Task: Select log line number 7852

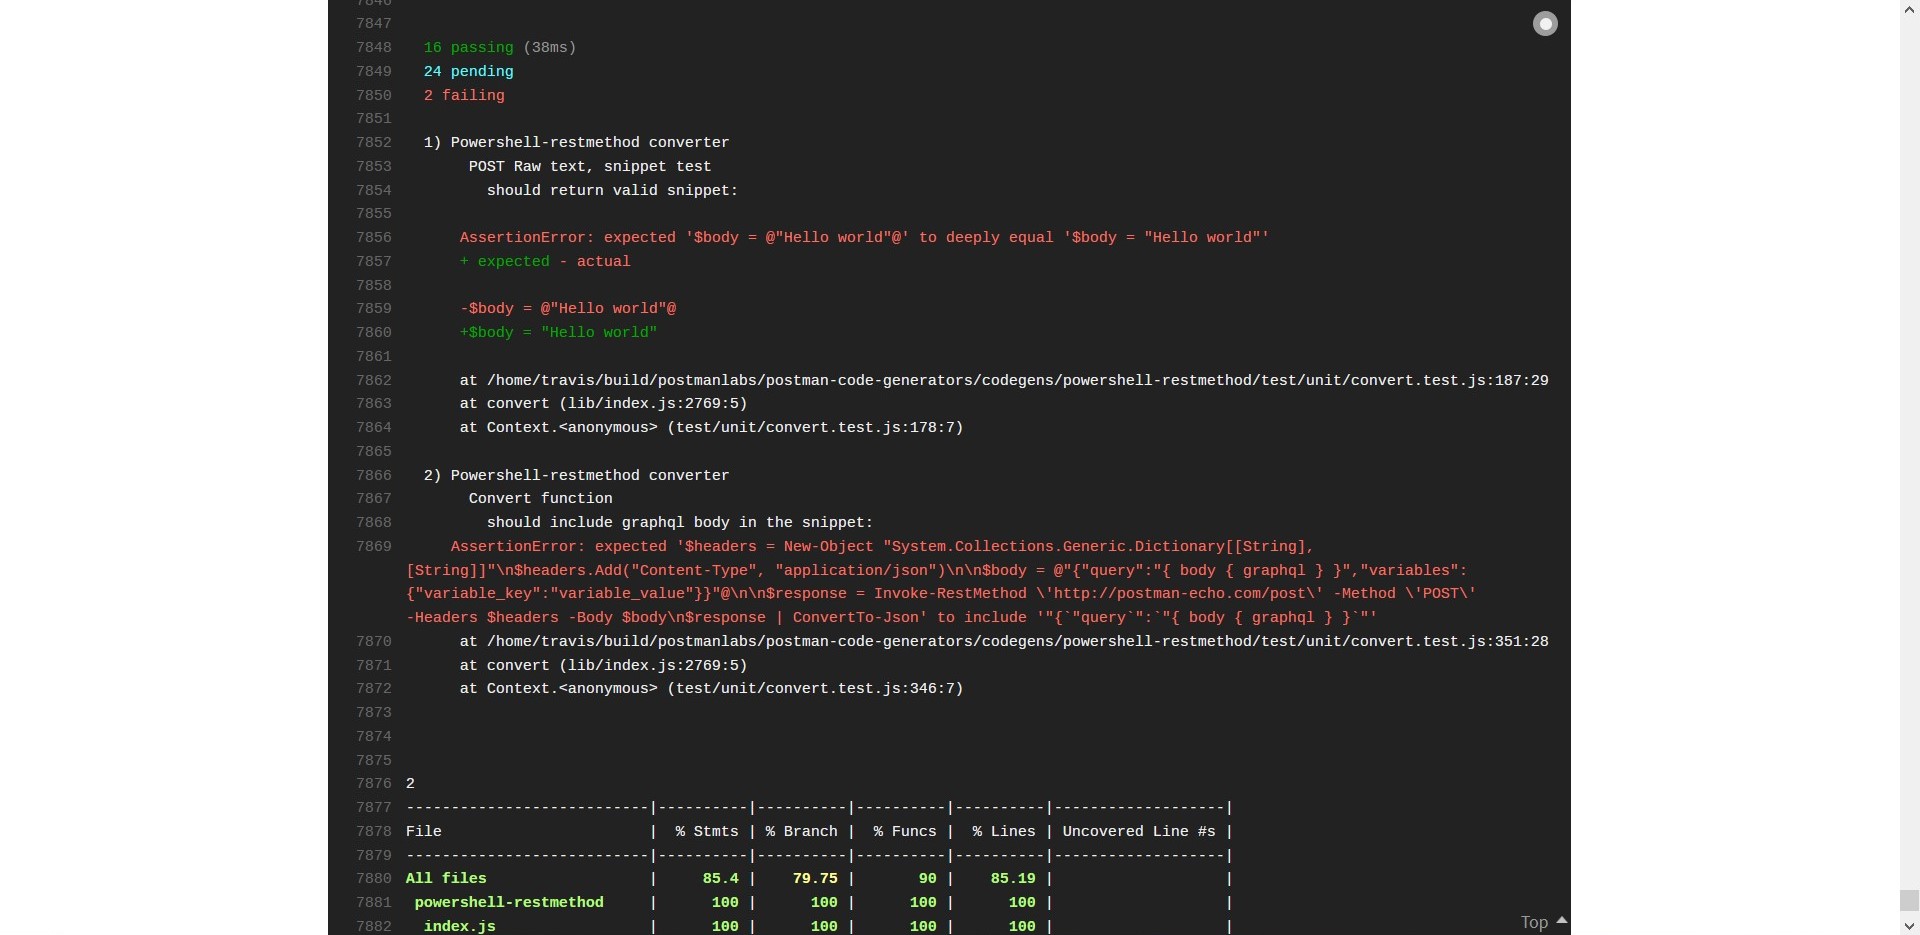Action: pos(373,143)
